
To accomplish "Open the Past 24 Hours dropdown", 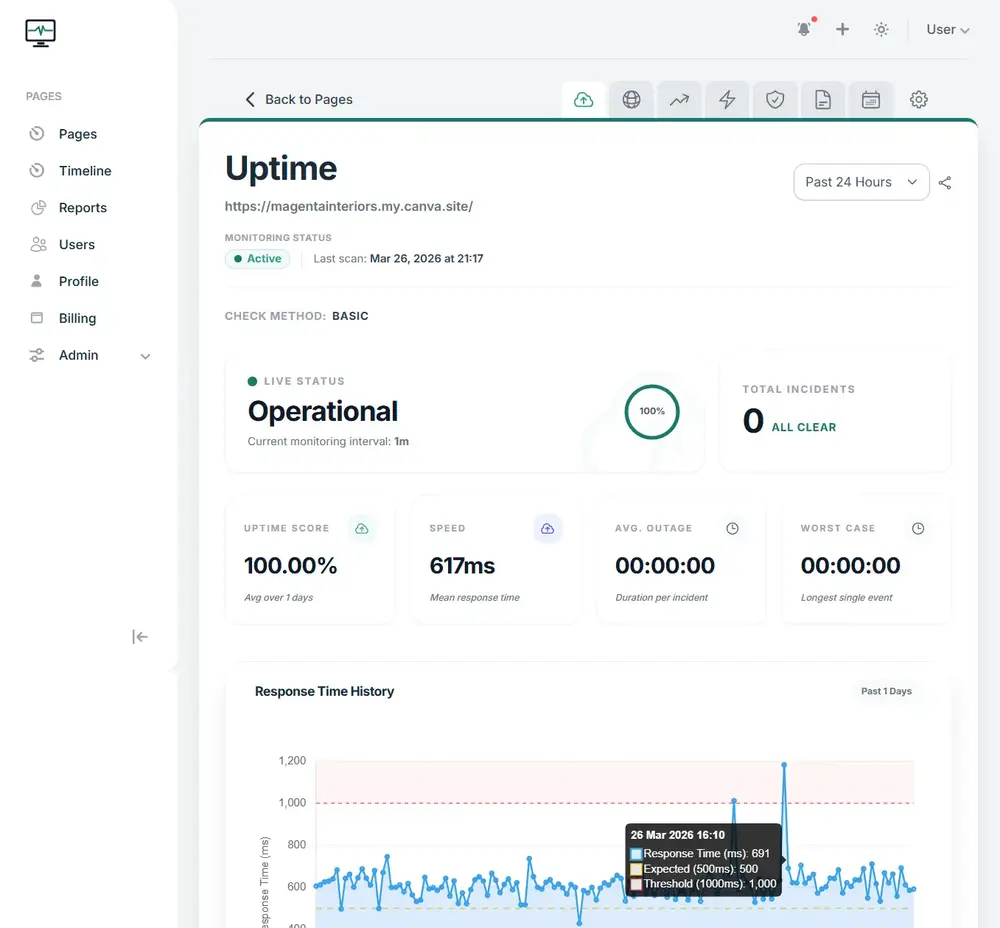I will point(861,182).
